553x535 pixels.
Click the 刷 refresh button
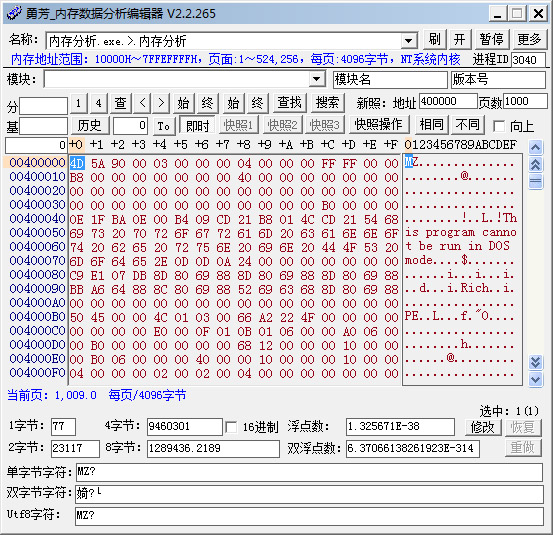(434, 39)
